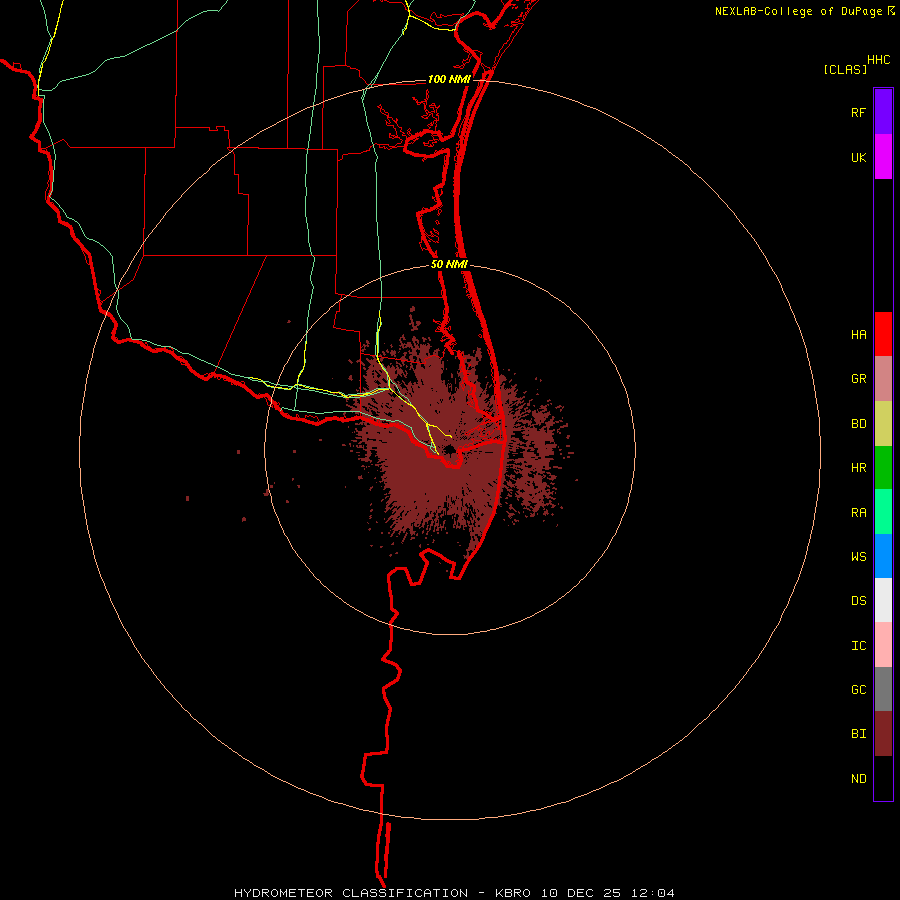The height and width of the screenshot is (900, 900).
Task: Click the UK magenta legend swatch
Action: (883, 157)
